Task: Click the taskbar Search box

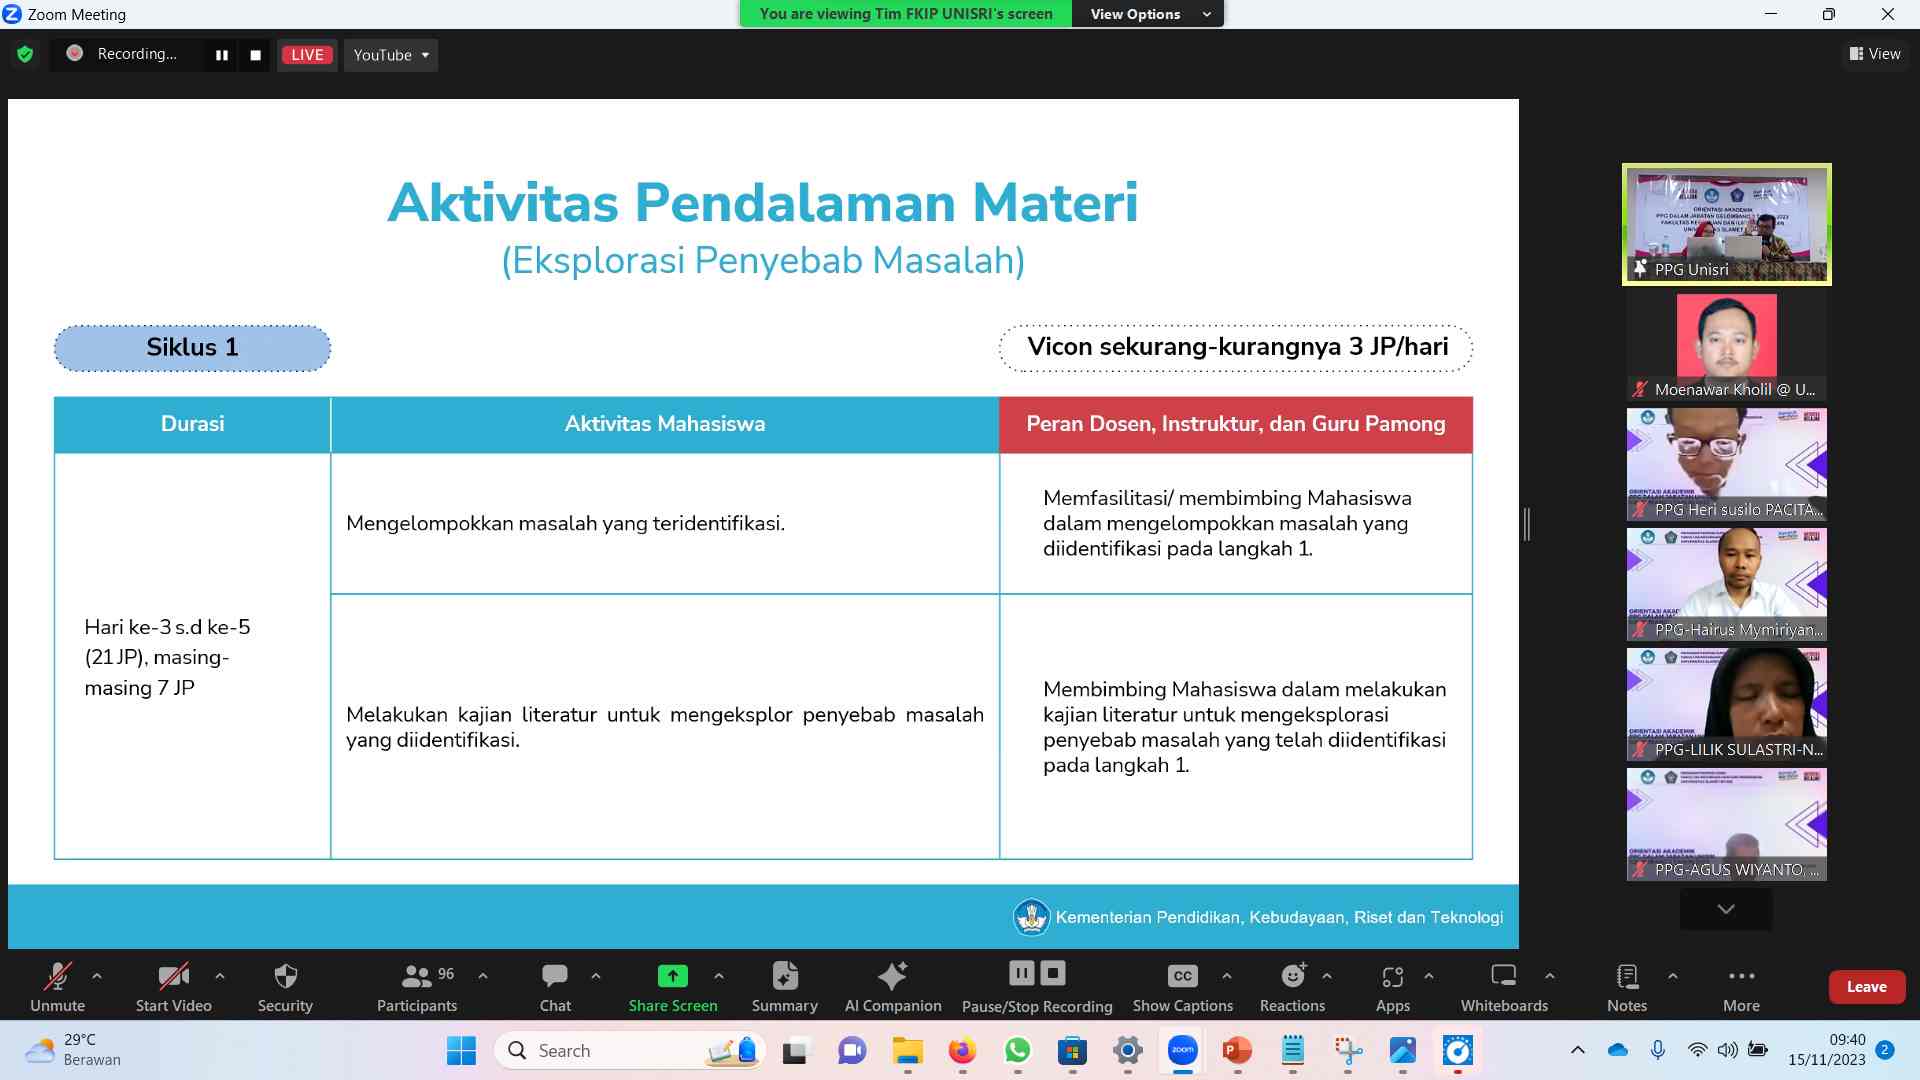Action: [630, 1050]
